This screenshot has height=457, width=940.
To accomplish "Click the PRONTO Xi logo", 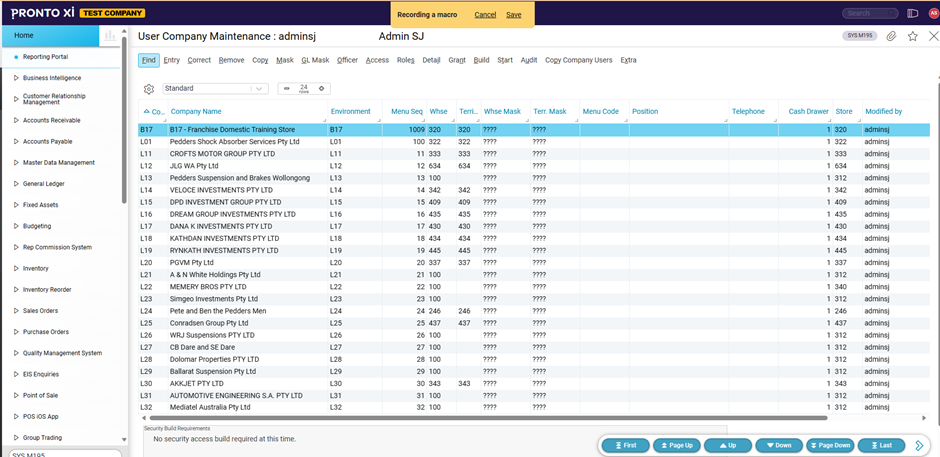I will [43, 13].
